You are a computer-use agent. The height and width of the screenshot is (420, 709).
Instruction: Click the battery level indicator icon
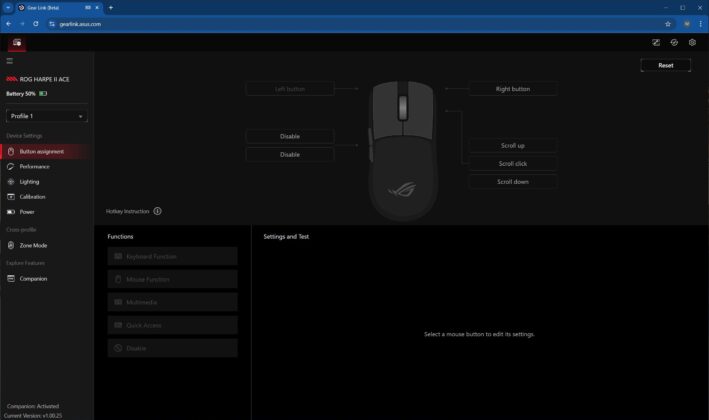(x=43, y=94)
